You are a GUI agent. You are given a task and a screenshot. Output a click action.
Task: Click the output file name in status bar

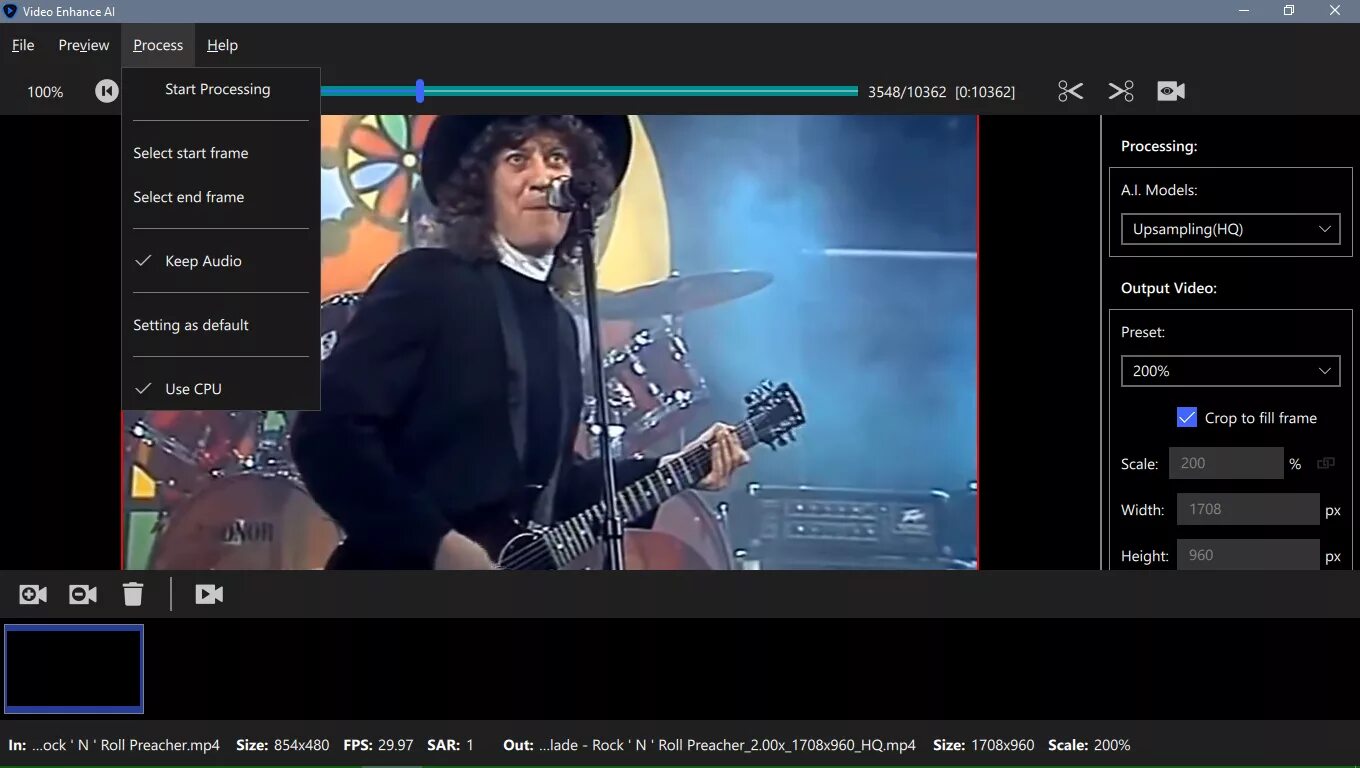[x=727, y=745]
